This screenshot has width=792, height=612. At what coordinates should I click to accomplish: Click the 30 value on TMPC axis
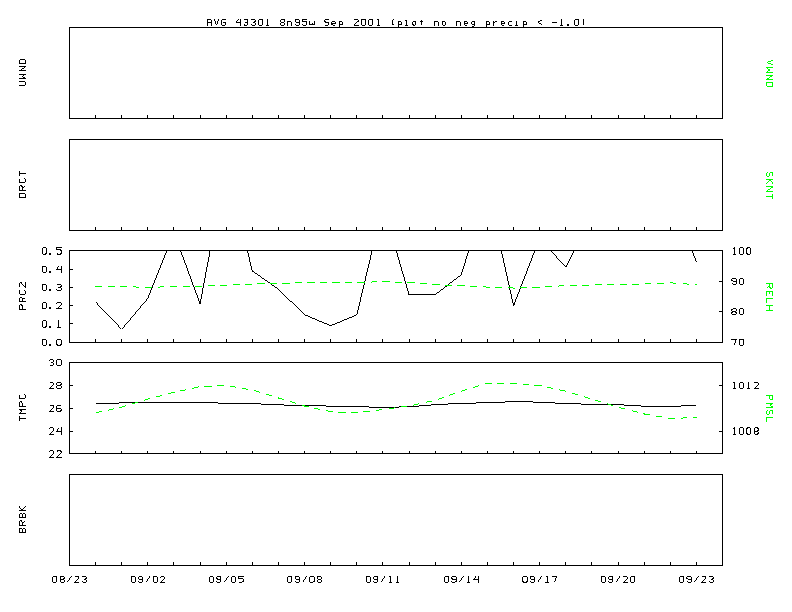point(56,363)
